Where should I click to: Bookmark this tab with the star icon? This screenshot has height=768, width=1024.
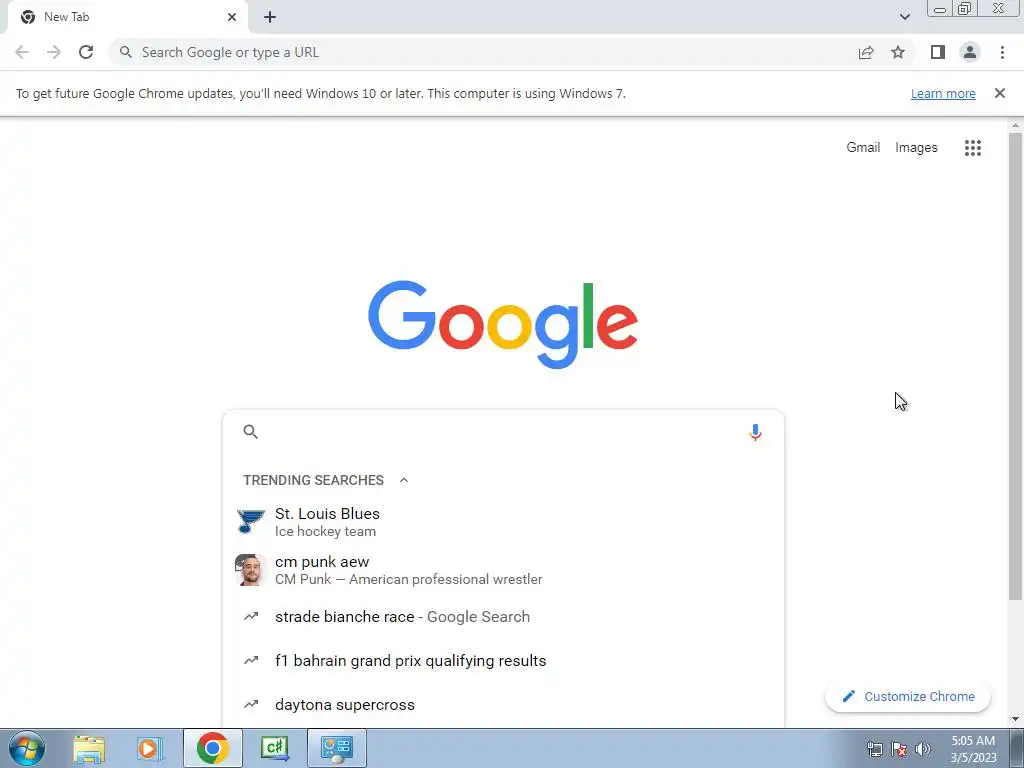[x=898, y=52]
